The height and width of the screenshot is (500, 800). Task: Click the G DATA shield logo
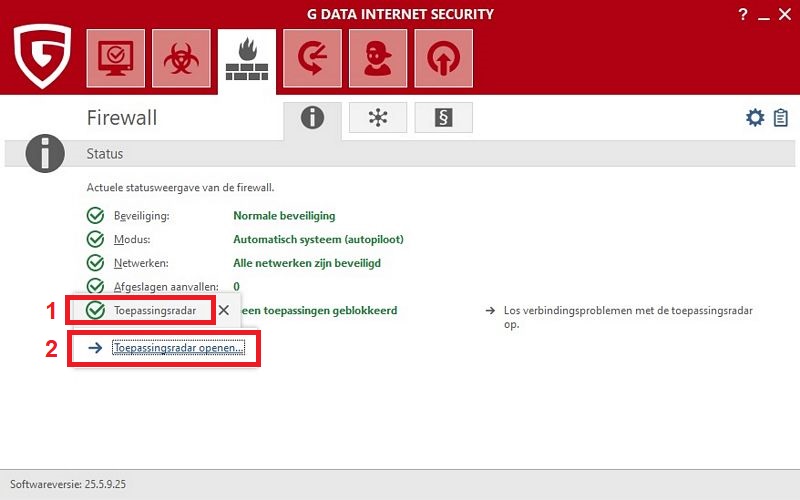[x=42, y=56]
